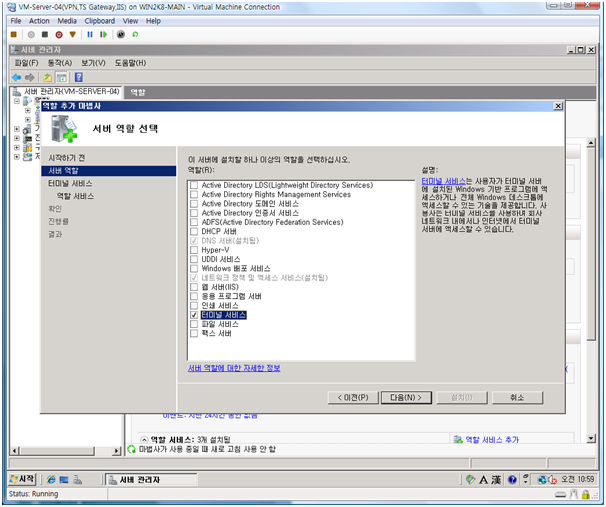Click the lock icon in VM status bar
The image size is (606, 507).
(x=586, y=494)
